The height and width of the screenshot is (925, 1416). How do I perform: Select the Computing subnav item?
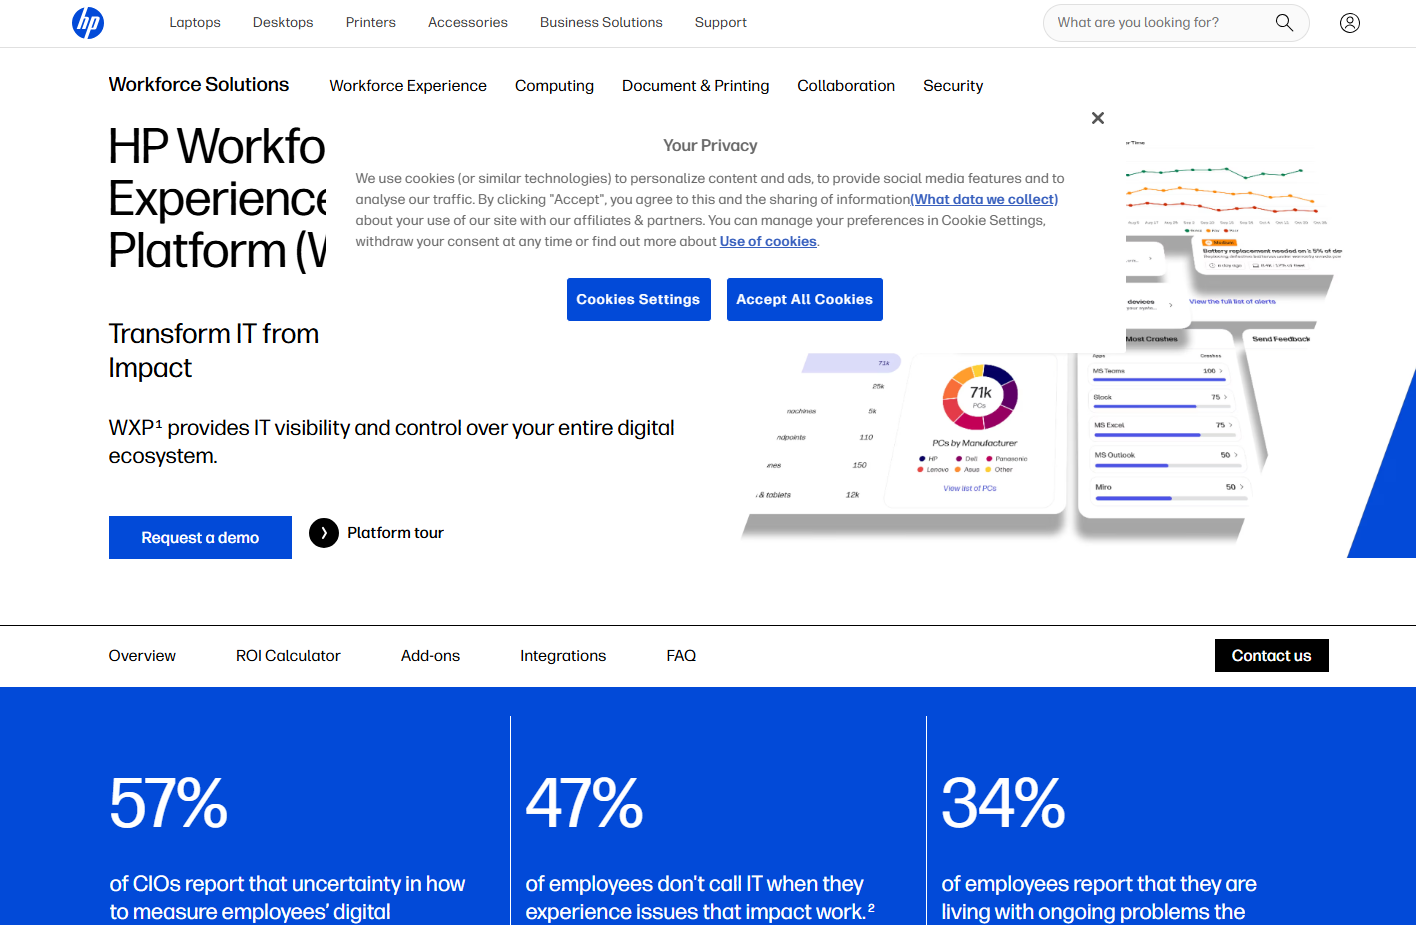(x=554, y=86)
